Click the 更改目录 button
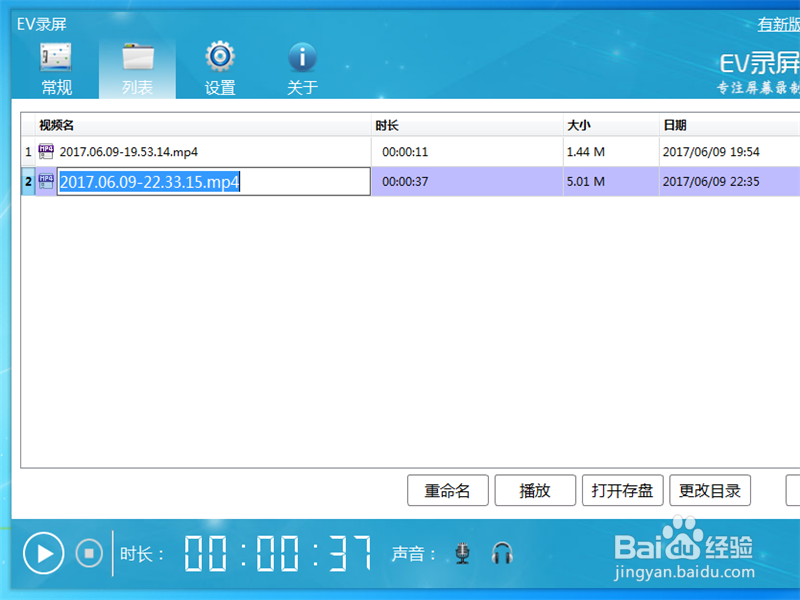800x600 pixels. pos(710,490)
